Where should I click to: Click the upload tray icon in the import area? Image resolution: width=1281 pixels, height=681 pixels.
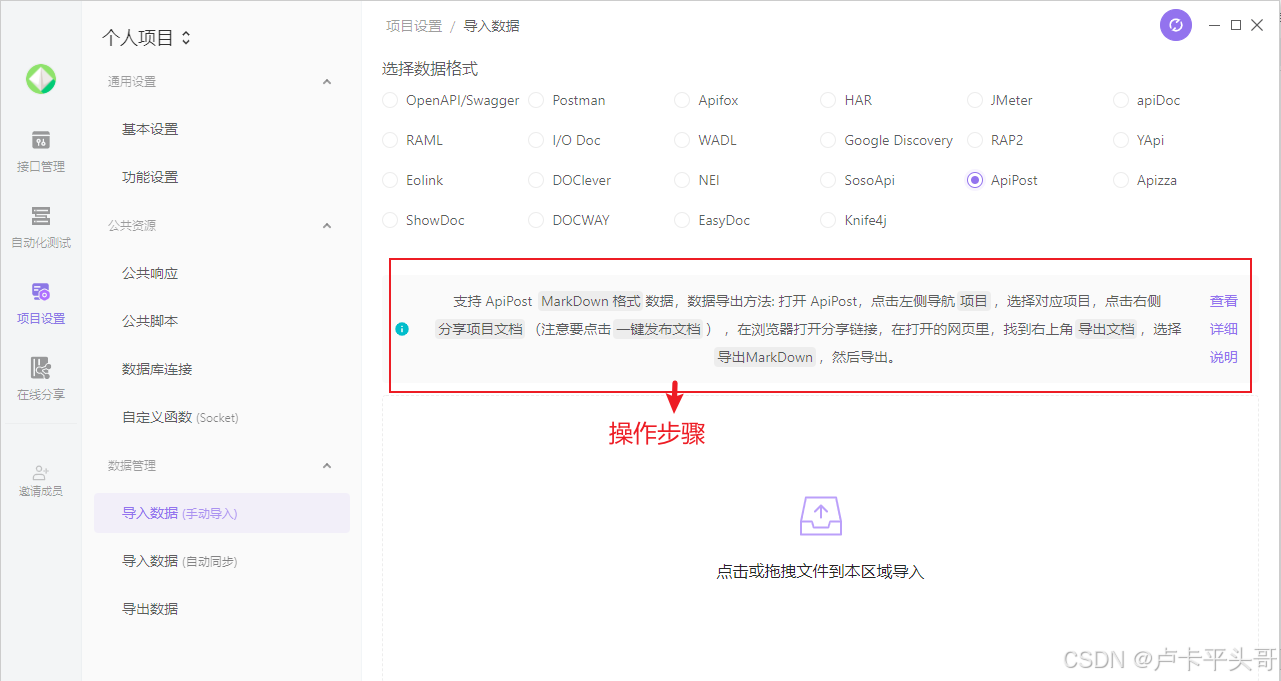(x=821, y=516)
